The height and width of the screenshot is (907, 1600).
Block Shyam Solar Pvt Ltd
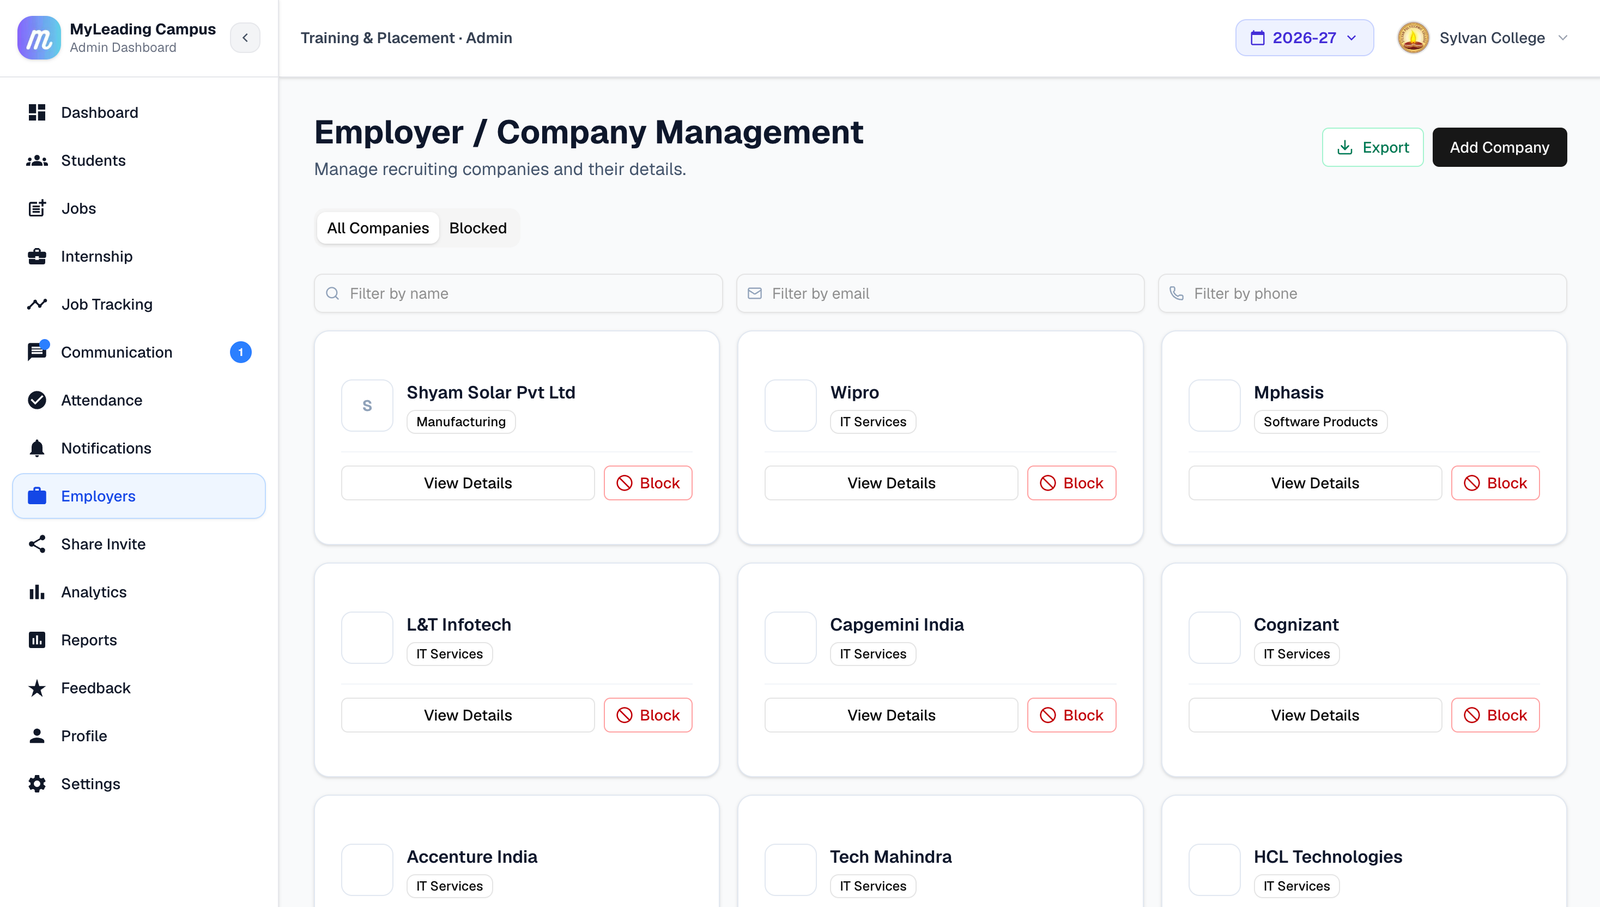648,483
